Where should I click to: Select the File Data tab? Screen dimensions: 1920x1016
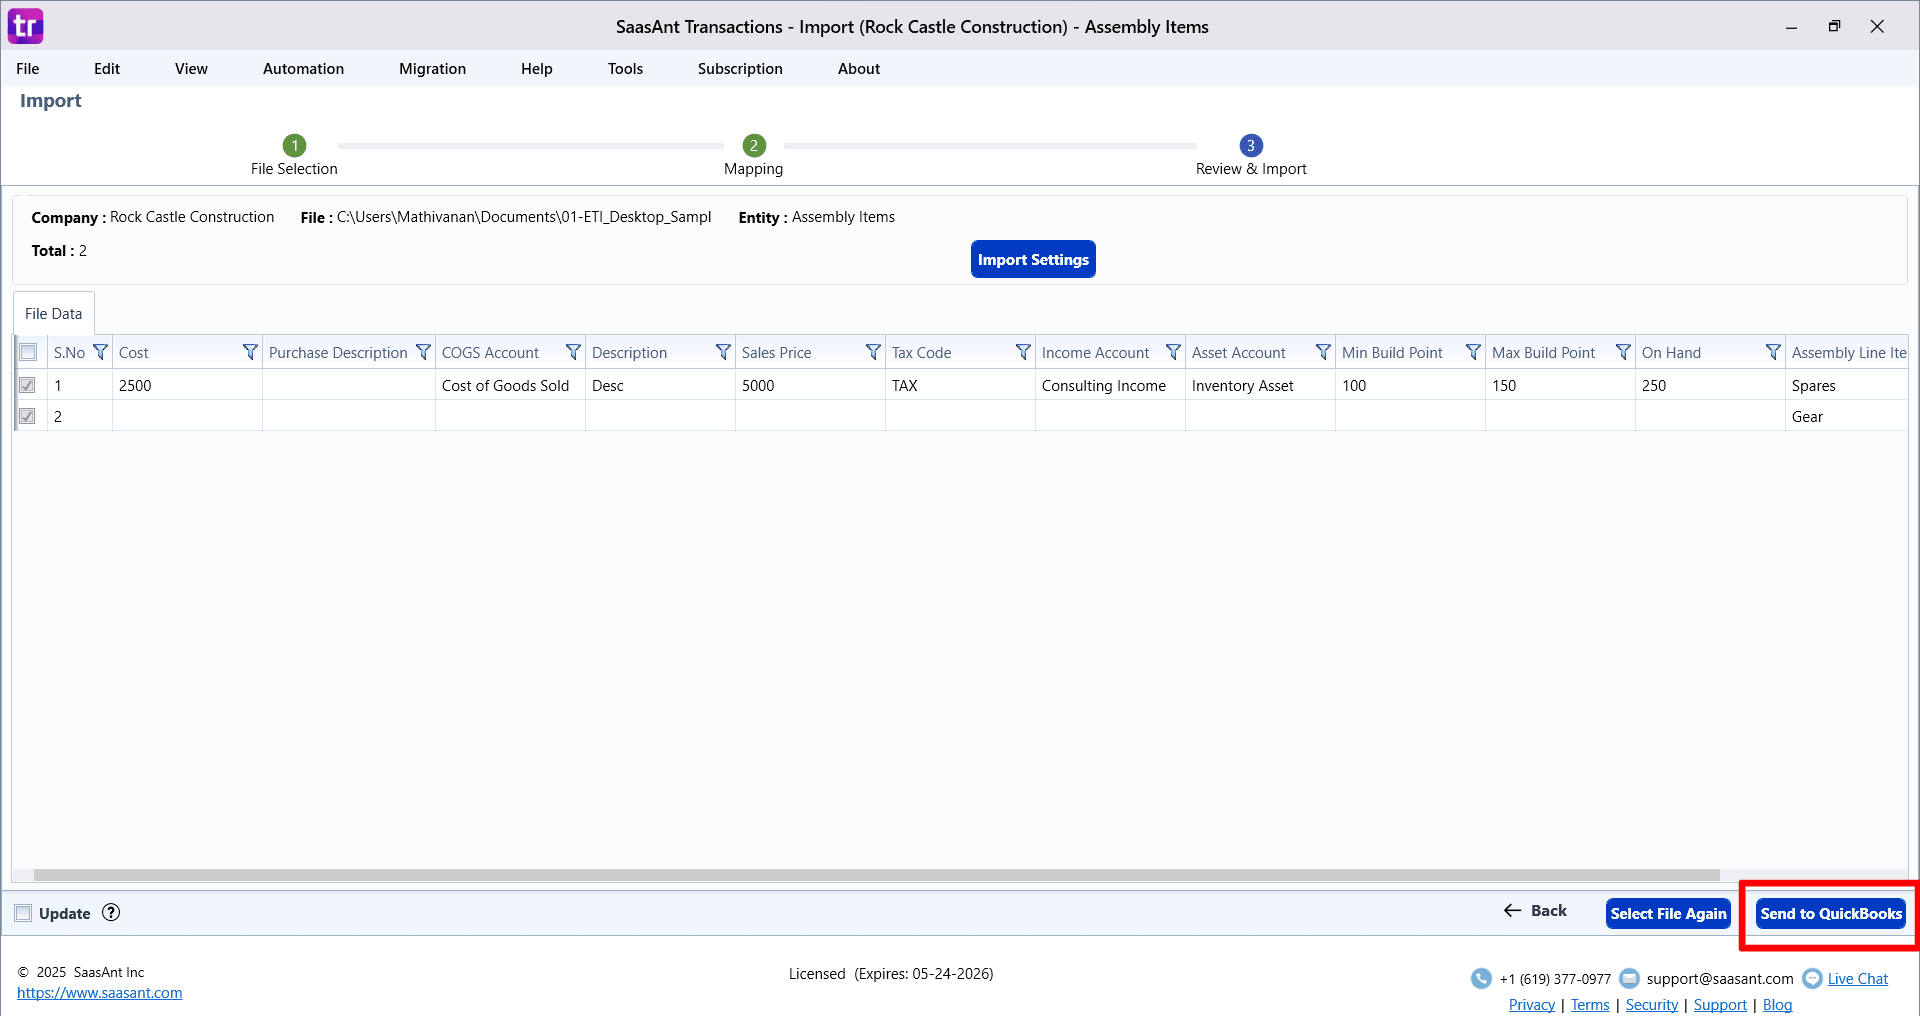(54, 313)
